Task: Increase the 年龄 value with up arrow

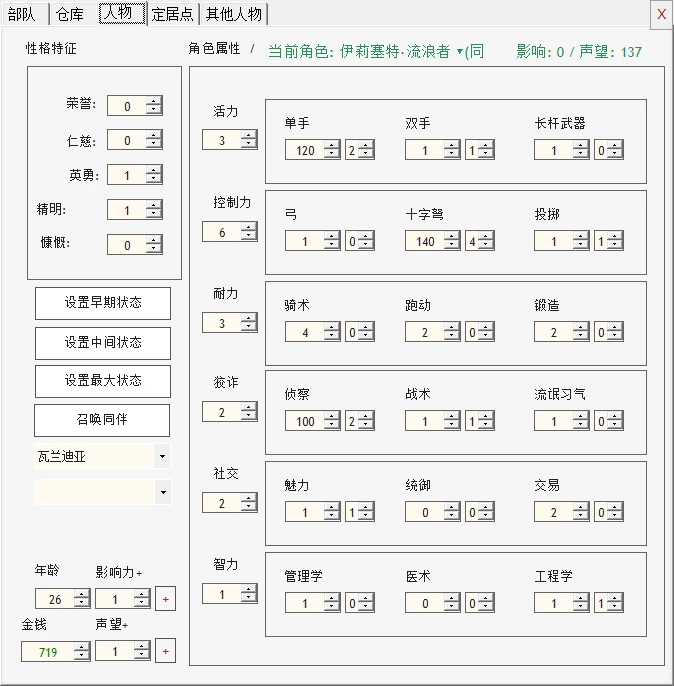Action: click(x=82, y=595)
